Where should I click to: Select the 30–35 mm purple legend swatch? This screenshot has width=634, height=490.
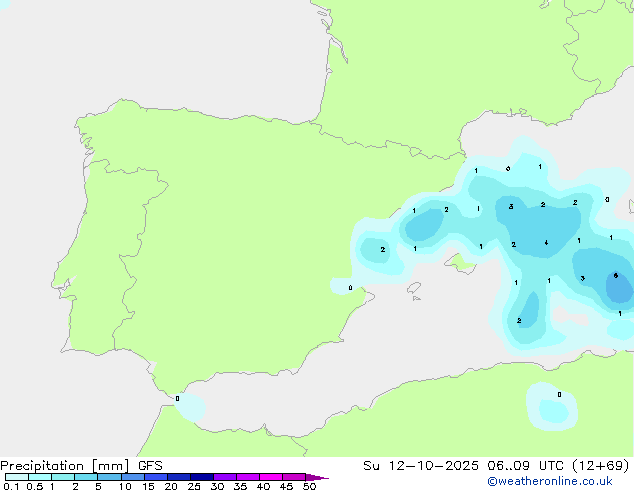click(x=225, y=477)
